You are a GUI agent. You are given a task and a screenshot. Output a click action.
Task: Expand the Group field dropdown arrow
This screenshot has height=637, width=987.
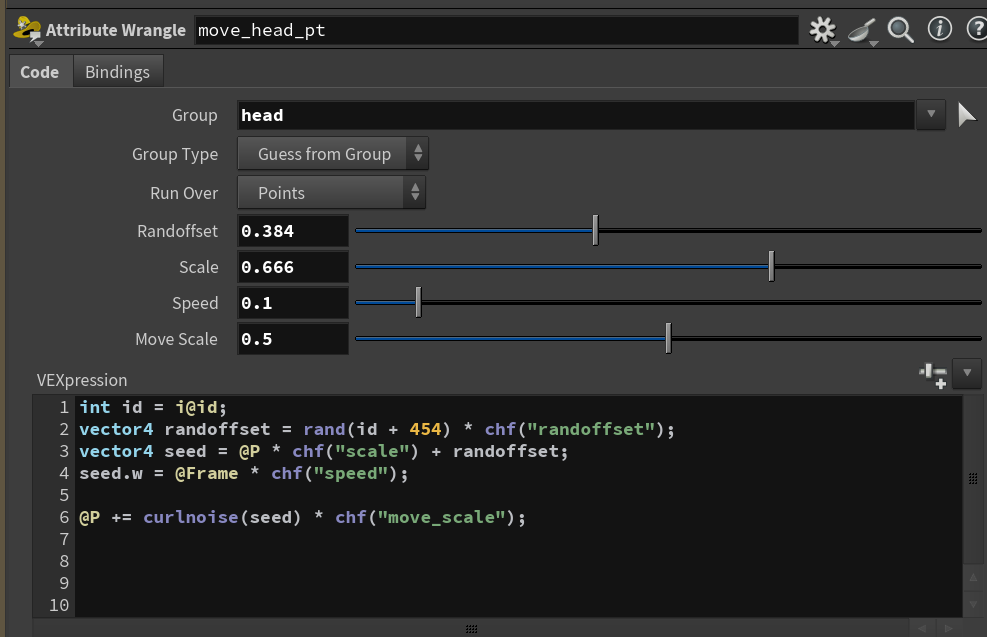(x=931, y=115)
